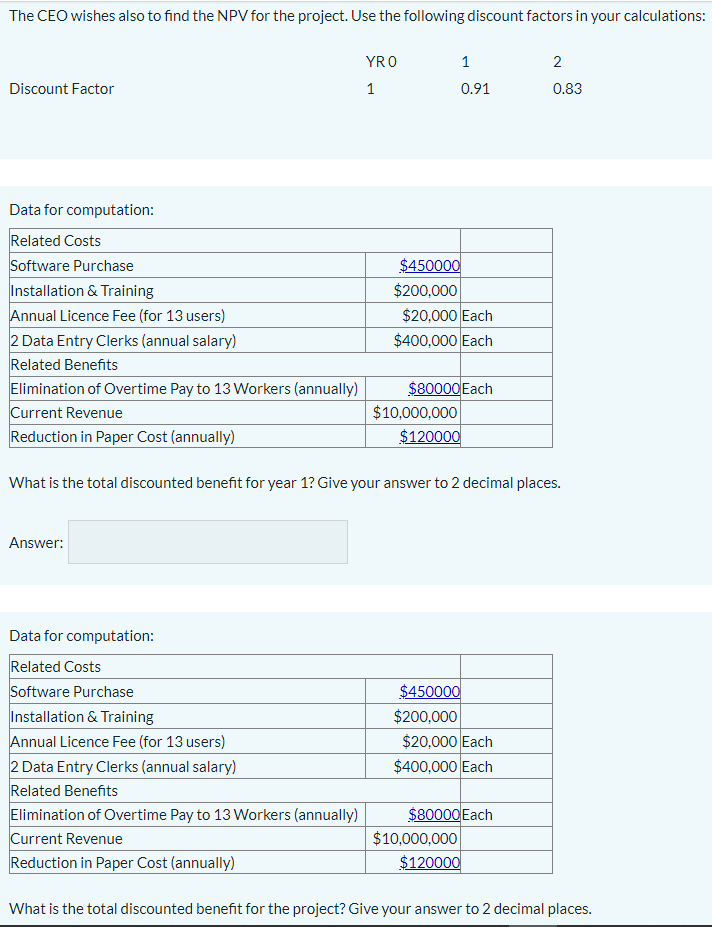Select 'Installation & Training' in first table

(82, 290)
